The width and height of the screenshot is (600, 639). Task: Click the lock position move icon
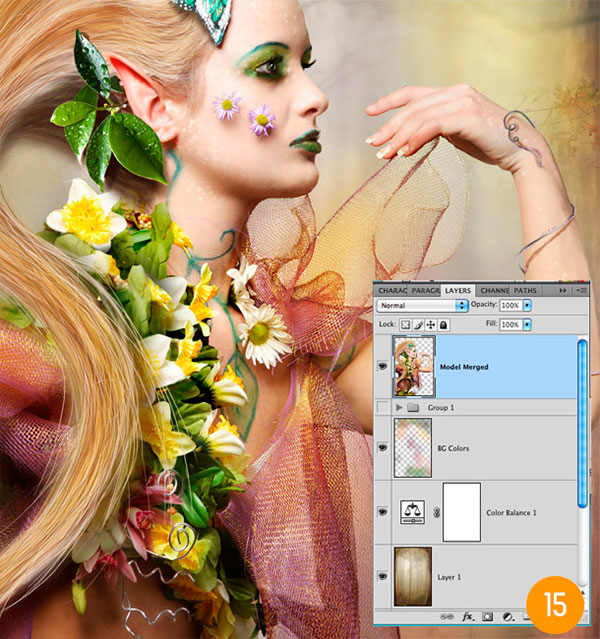click(430, 325)
